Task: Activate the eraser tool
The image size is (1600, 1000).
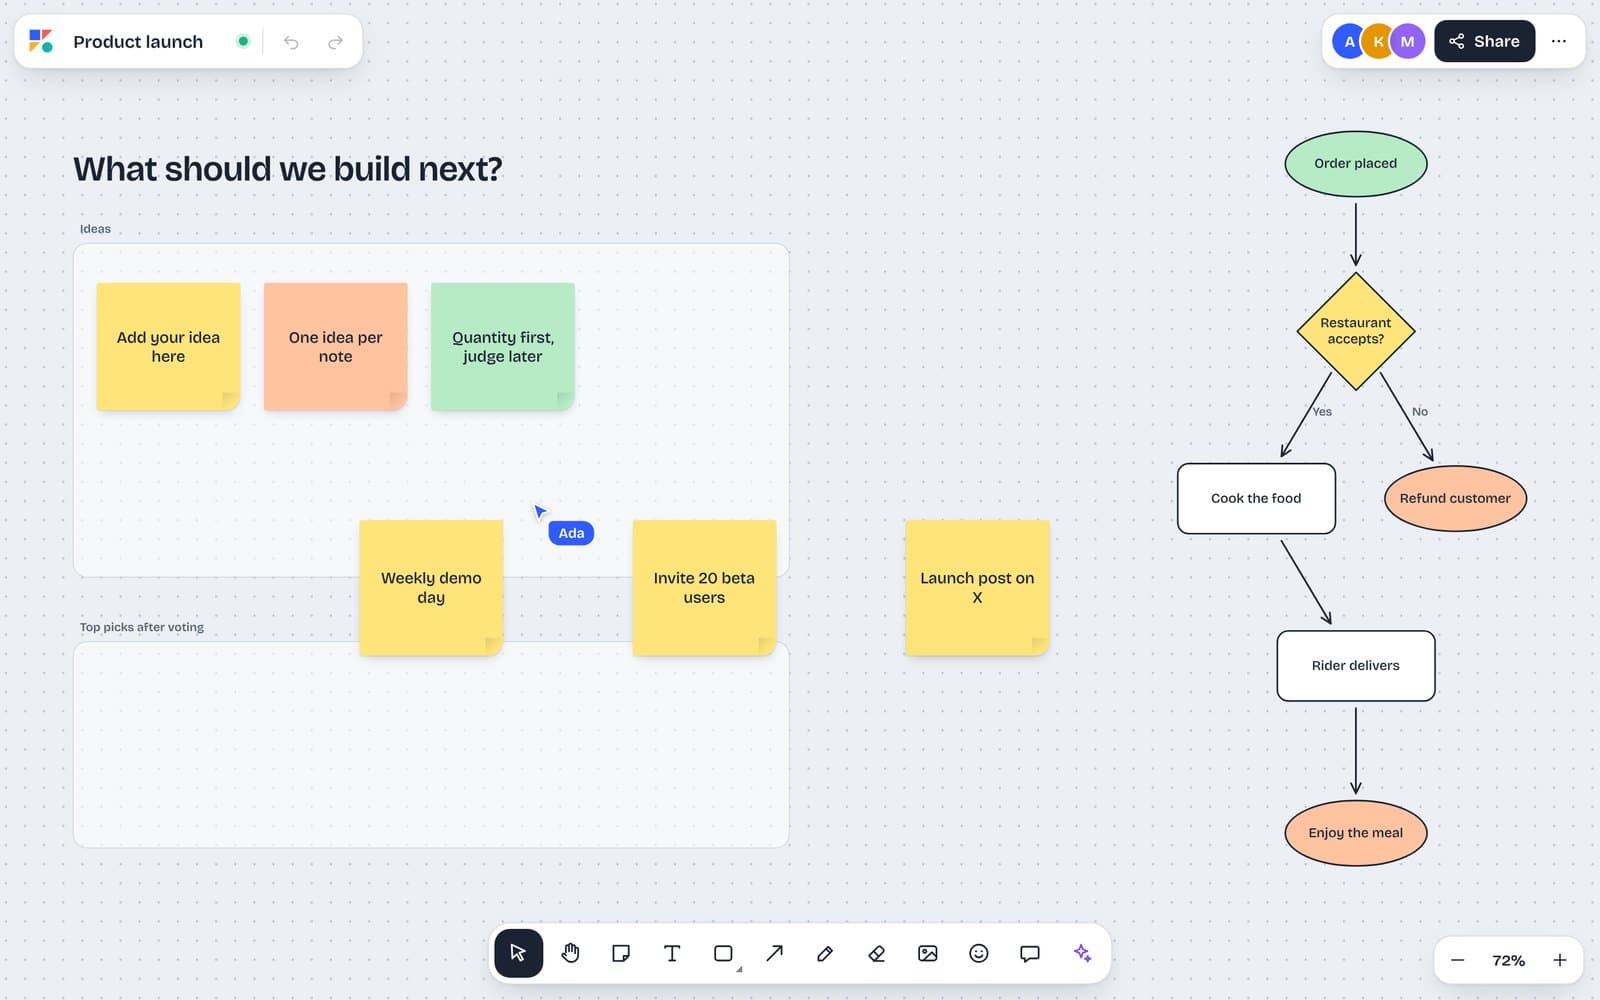Action: (877, 953)
